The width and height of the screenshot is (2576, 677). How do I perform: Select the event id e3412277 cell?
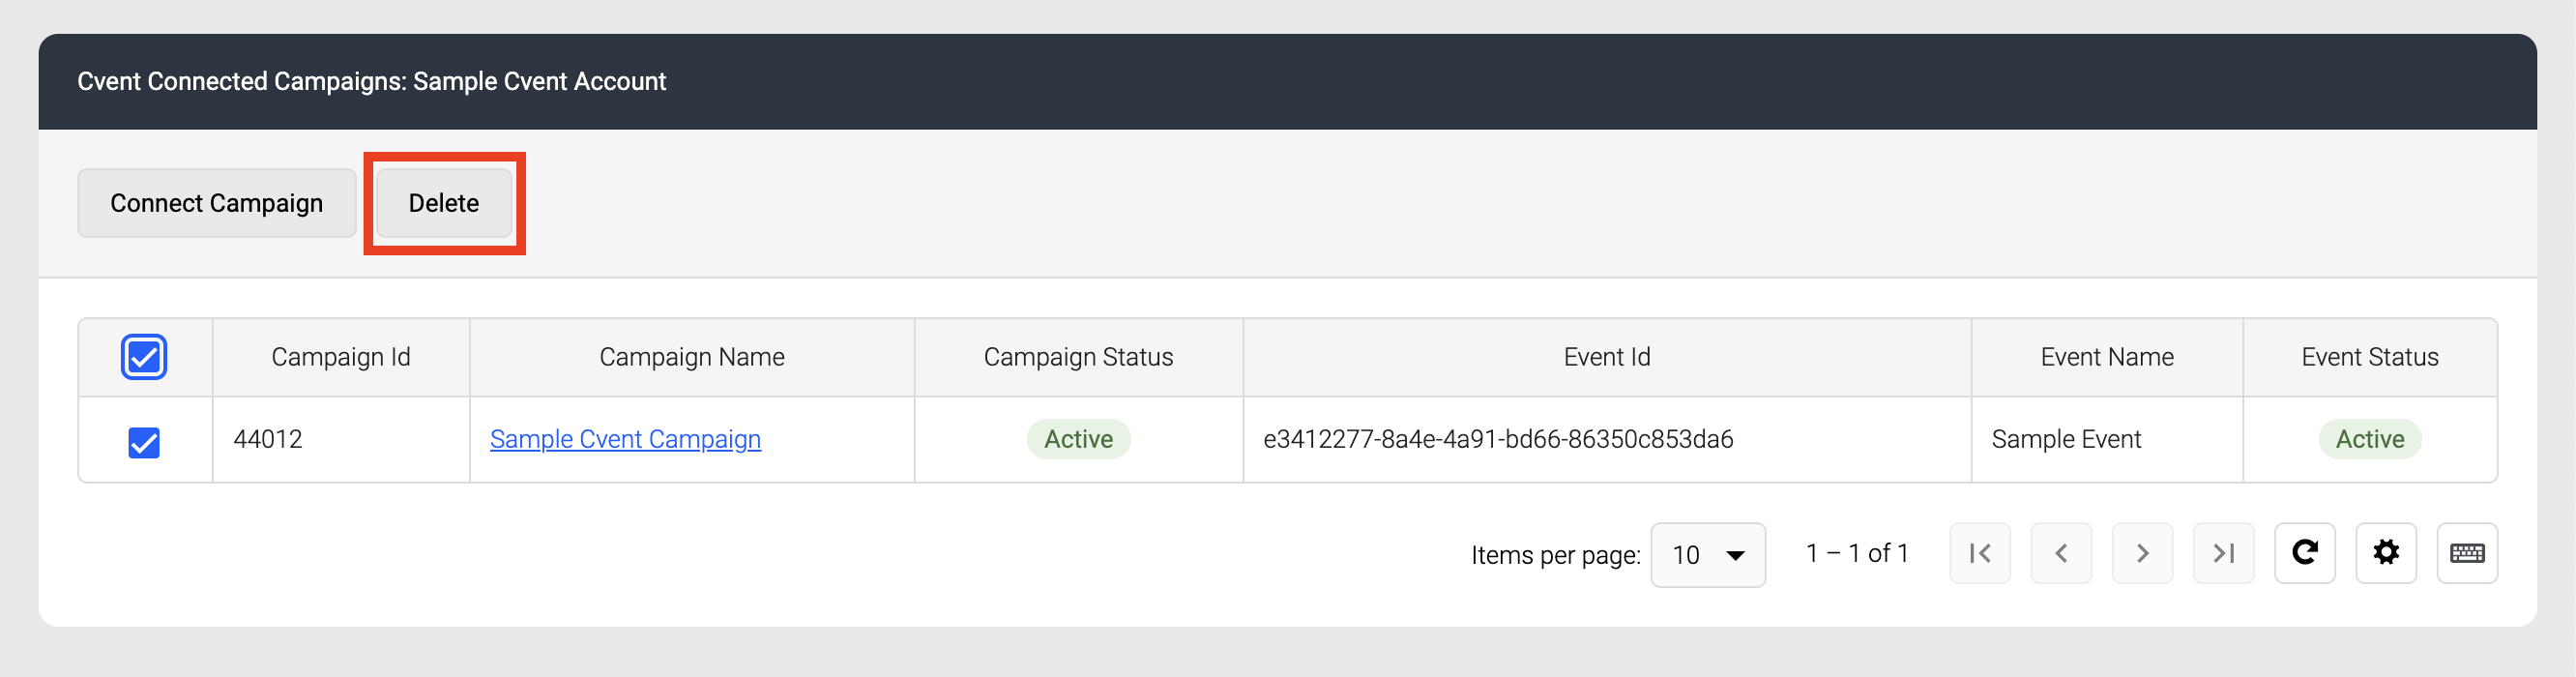[x=1607, y=439]
